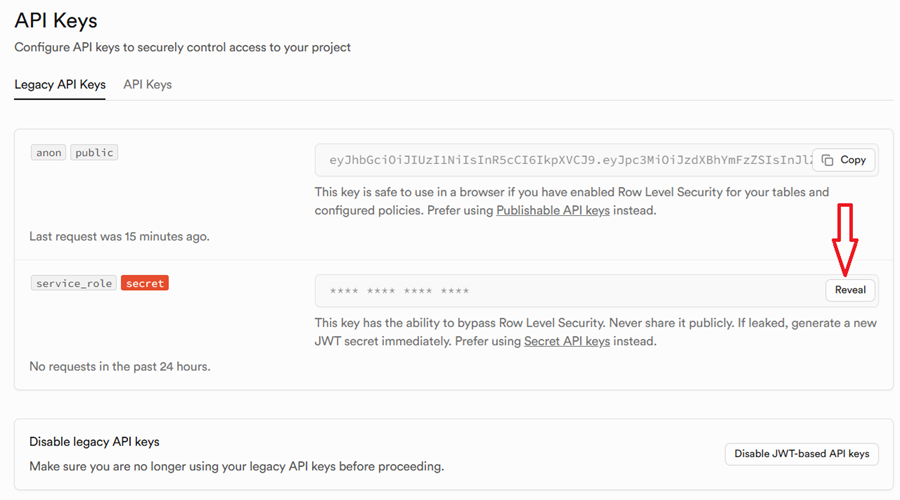This screenshot has height=500, width=900.
Task: Click the API Keys page heading
Action: 56,20
